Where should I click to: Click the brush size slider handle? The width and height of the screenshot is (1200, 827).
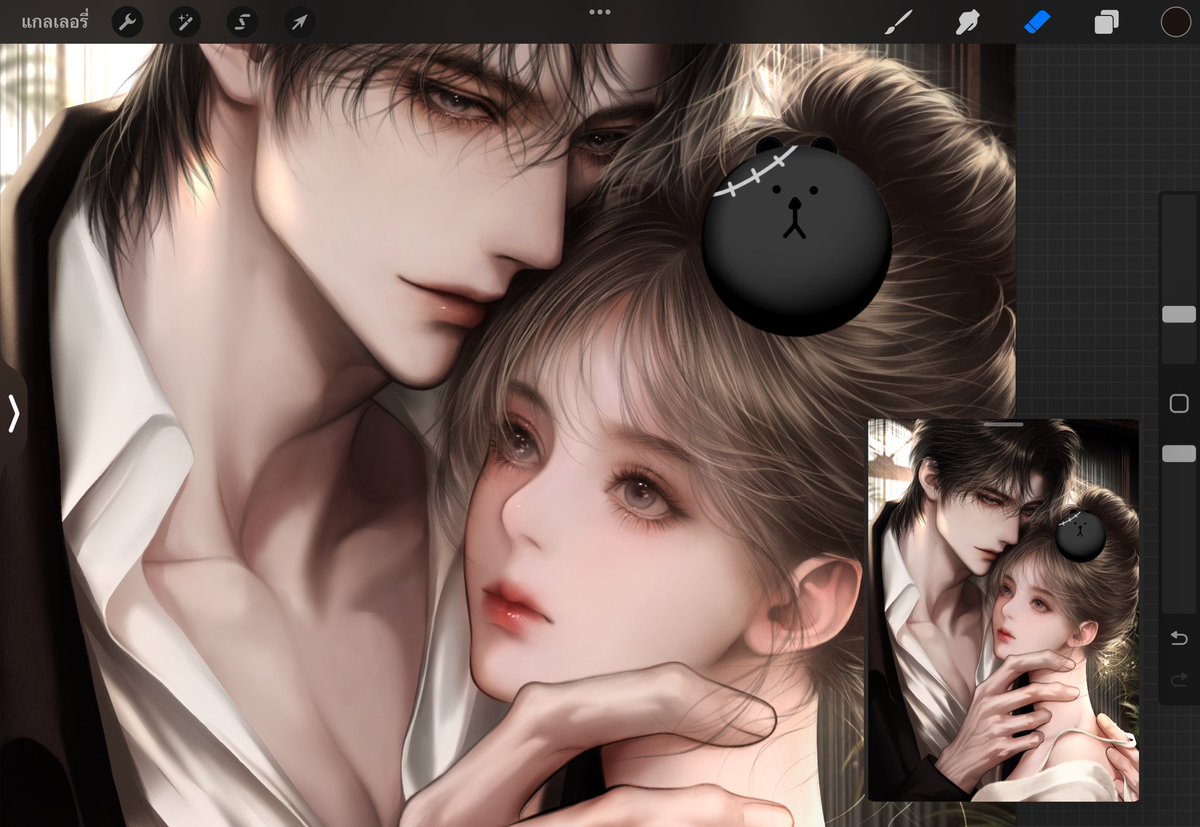tap(1179, 314)
